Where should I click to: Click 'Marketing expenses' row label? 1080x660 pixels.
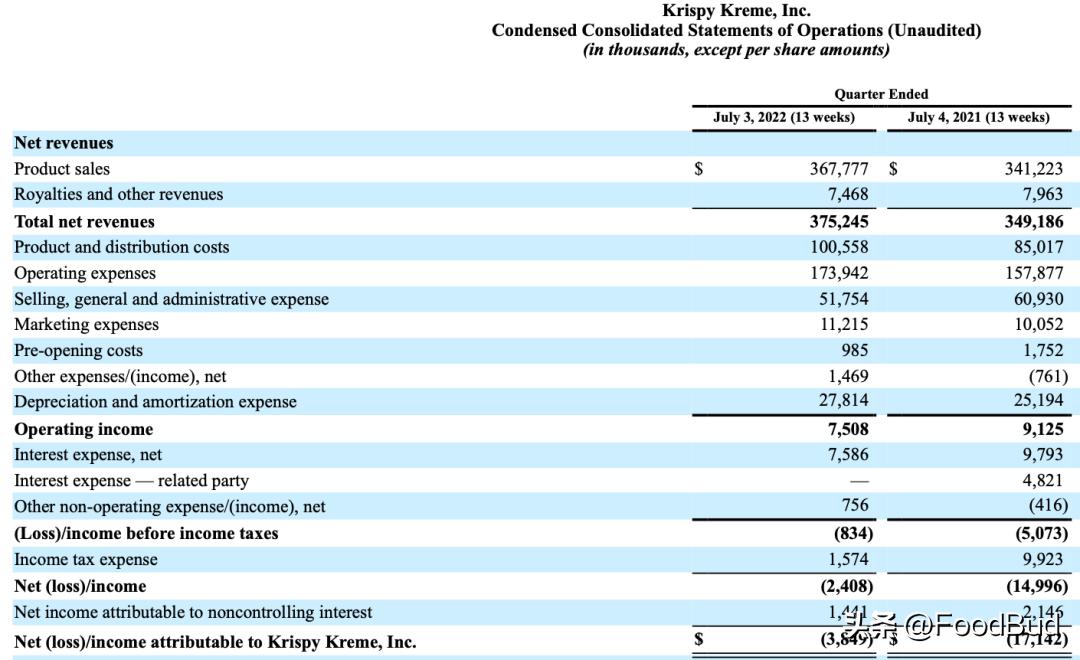(86, 324)
